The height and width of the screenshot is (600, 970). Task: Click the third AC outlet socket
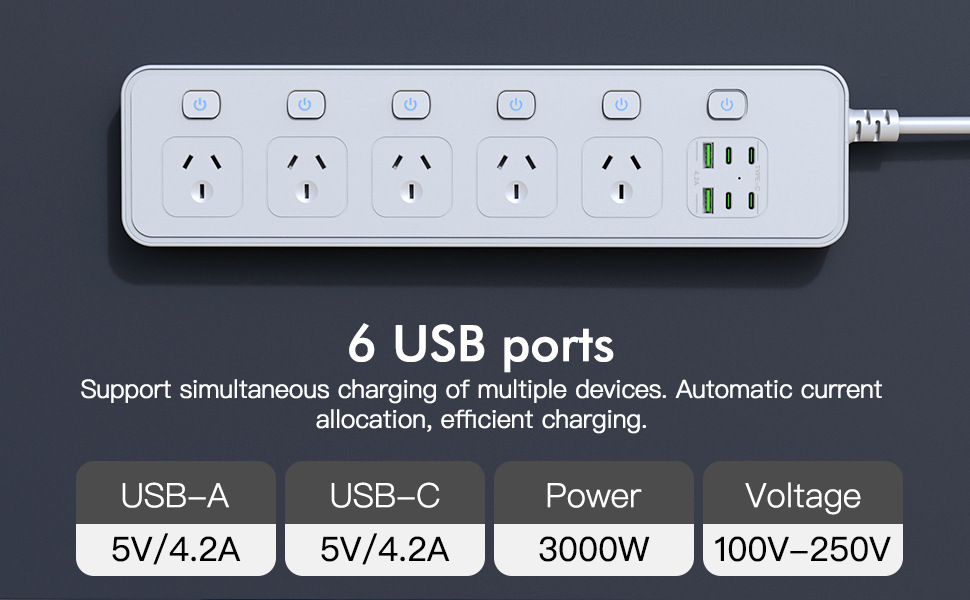(x=412, y=177)
